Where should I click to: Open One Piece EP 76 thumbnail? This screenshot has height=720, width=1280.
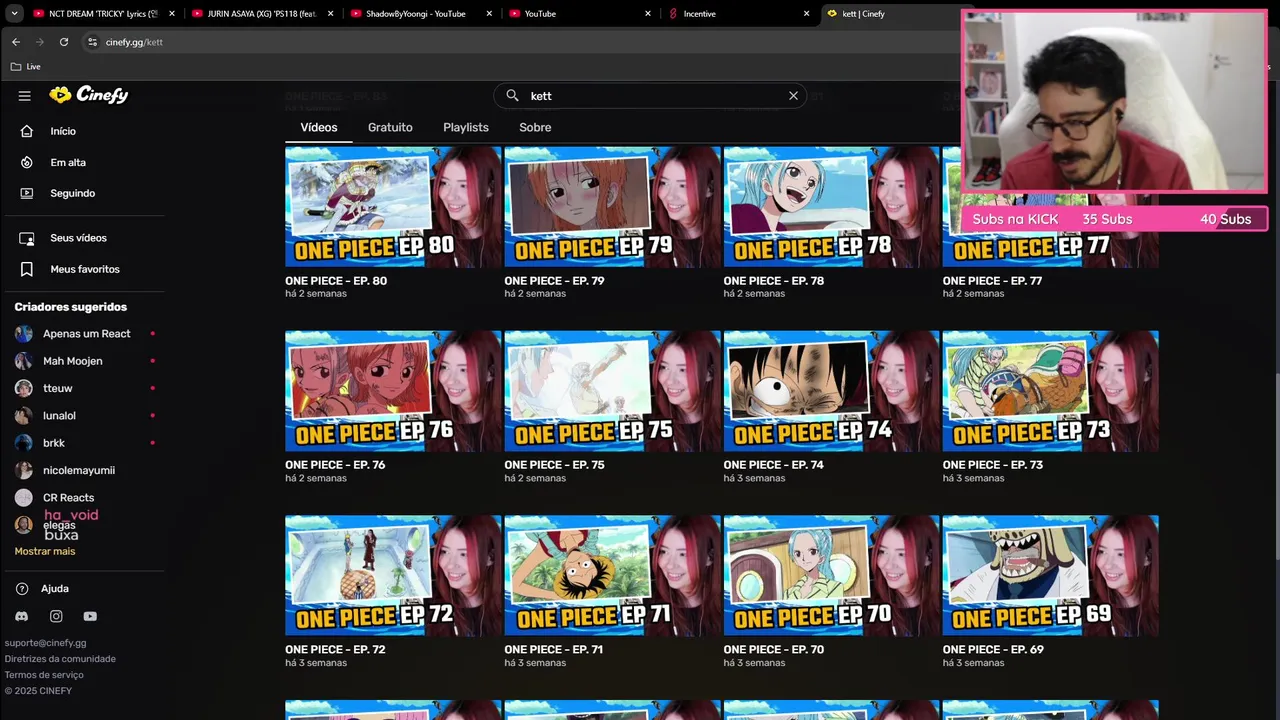[393, 391]
